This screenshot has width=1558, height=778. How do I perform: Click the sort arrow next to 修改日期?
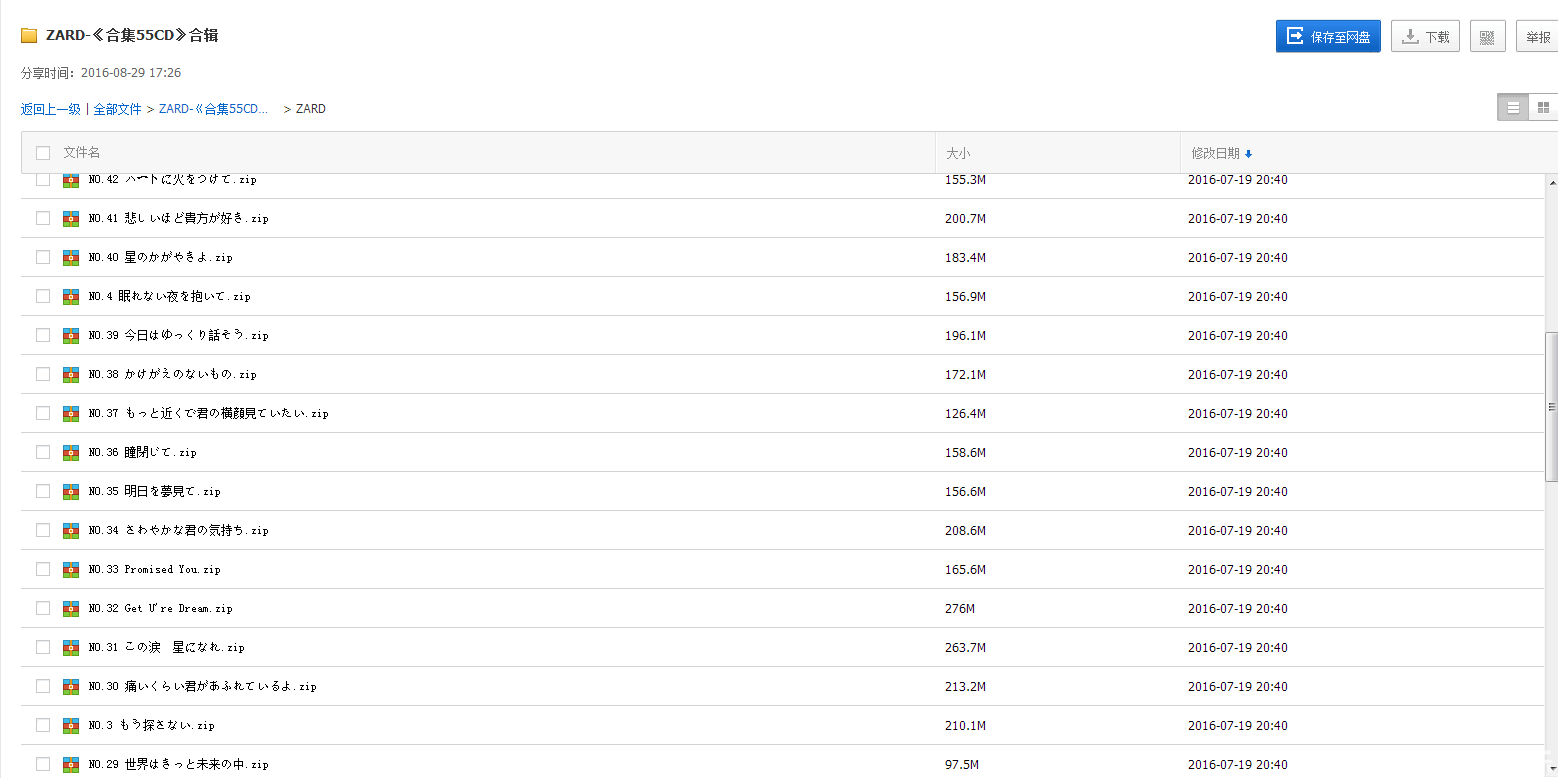1249,154
